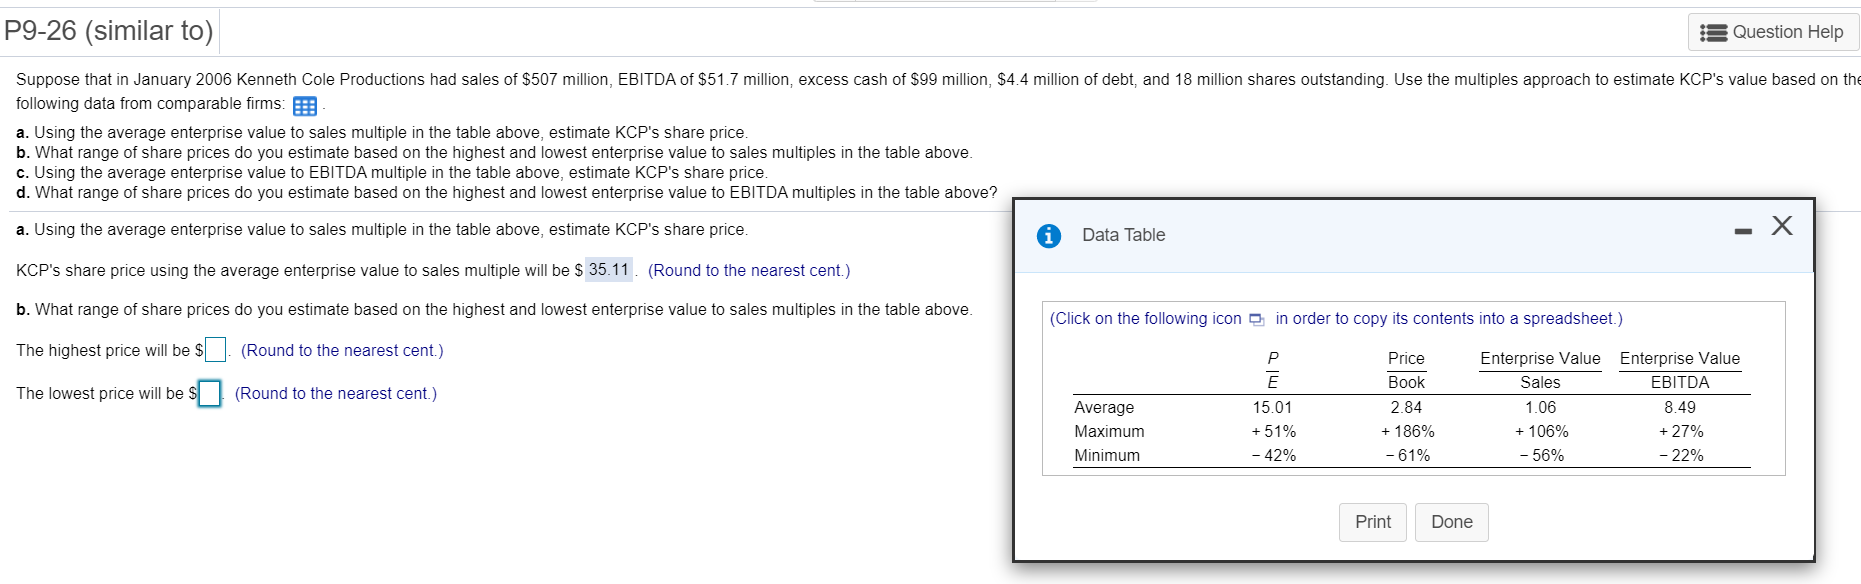Click the lowest price input box
The height and width of the screenshot is (584, 1861).
tap(209, 394)
